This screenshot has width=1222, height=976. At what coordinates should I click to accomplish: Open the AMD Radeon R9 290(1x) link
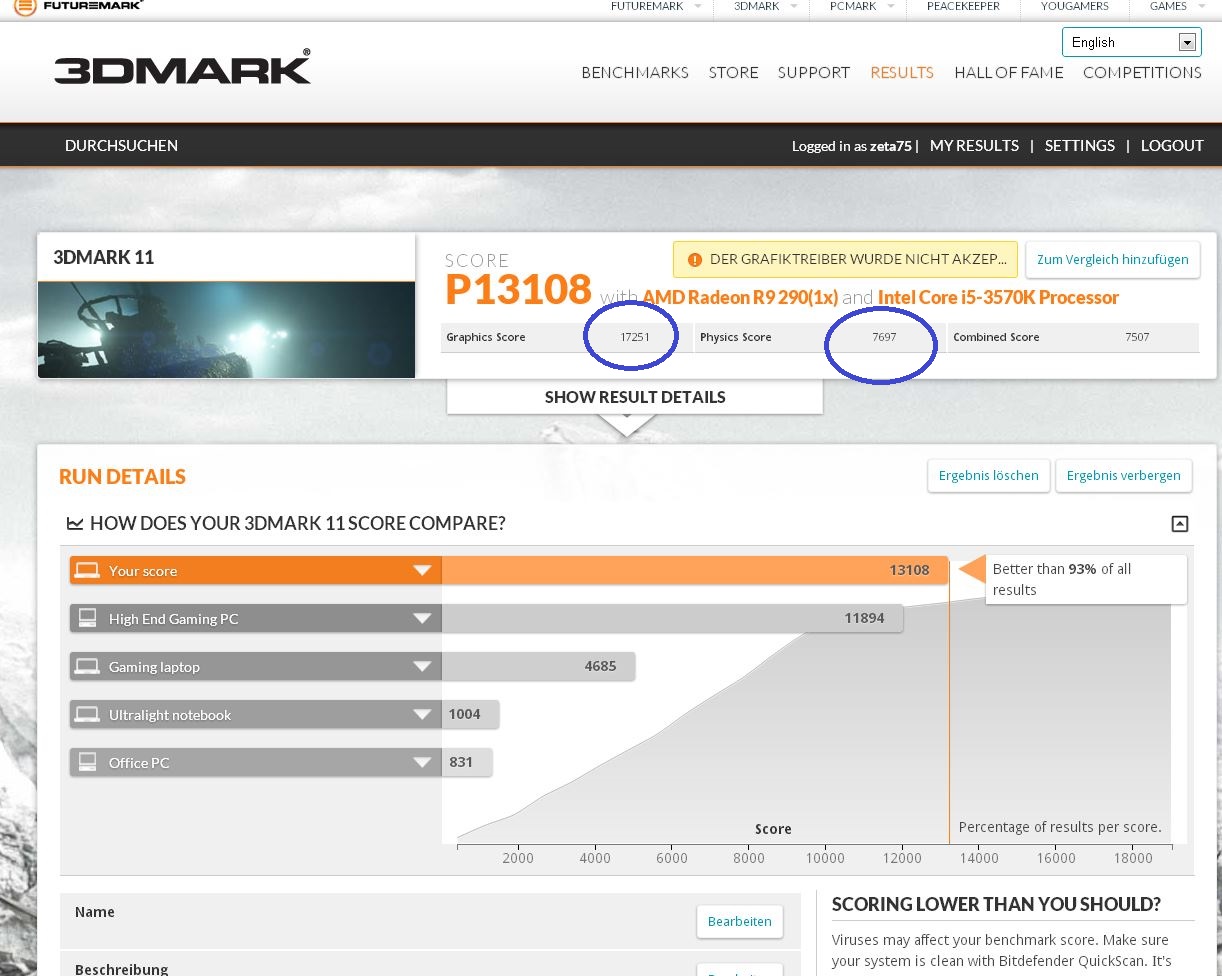(x=740, y=298)
